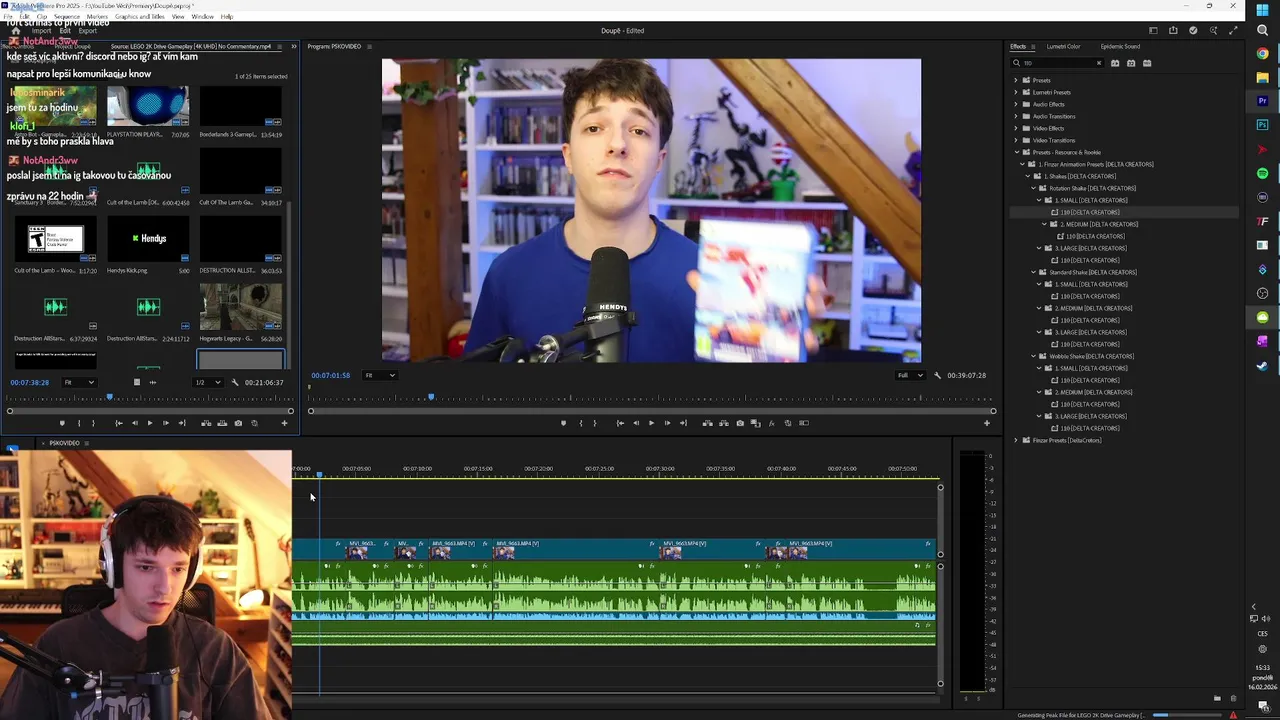The height and width of the screenshot is (720, 1280).
Task: Switch to Epidemic Sound tab
Action: pos(1120,46)
